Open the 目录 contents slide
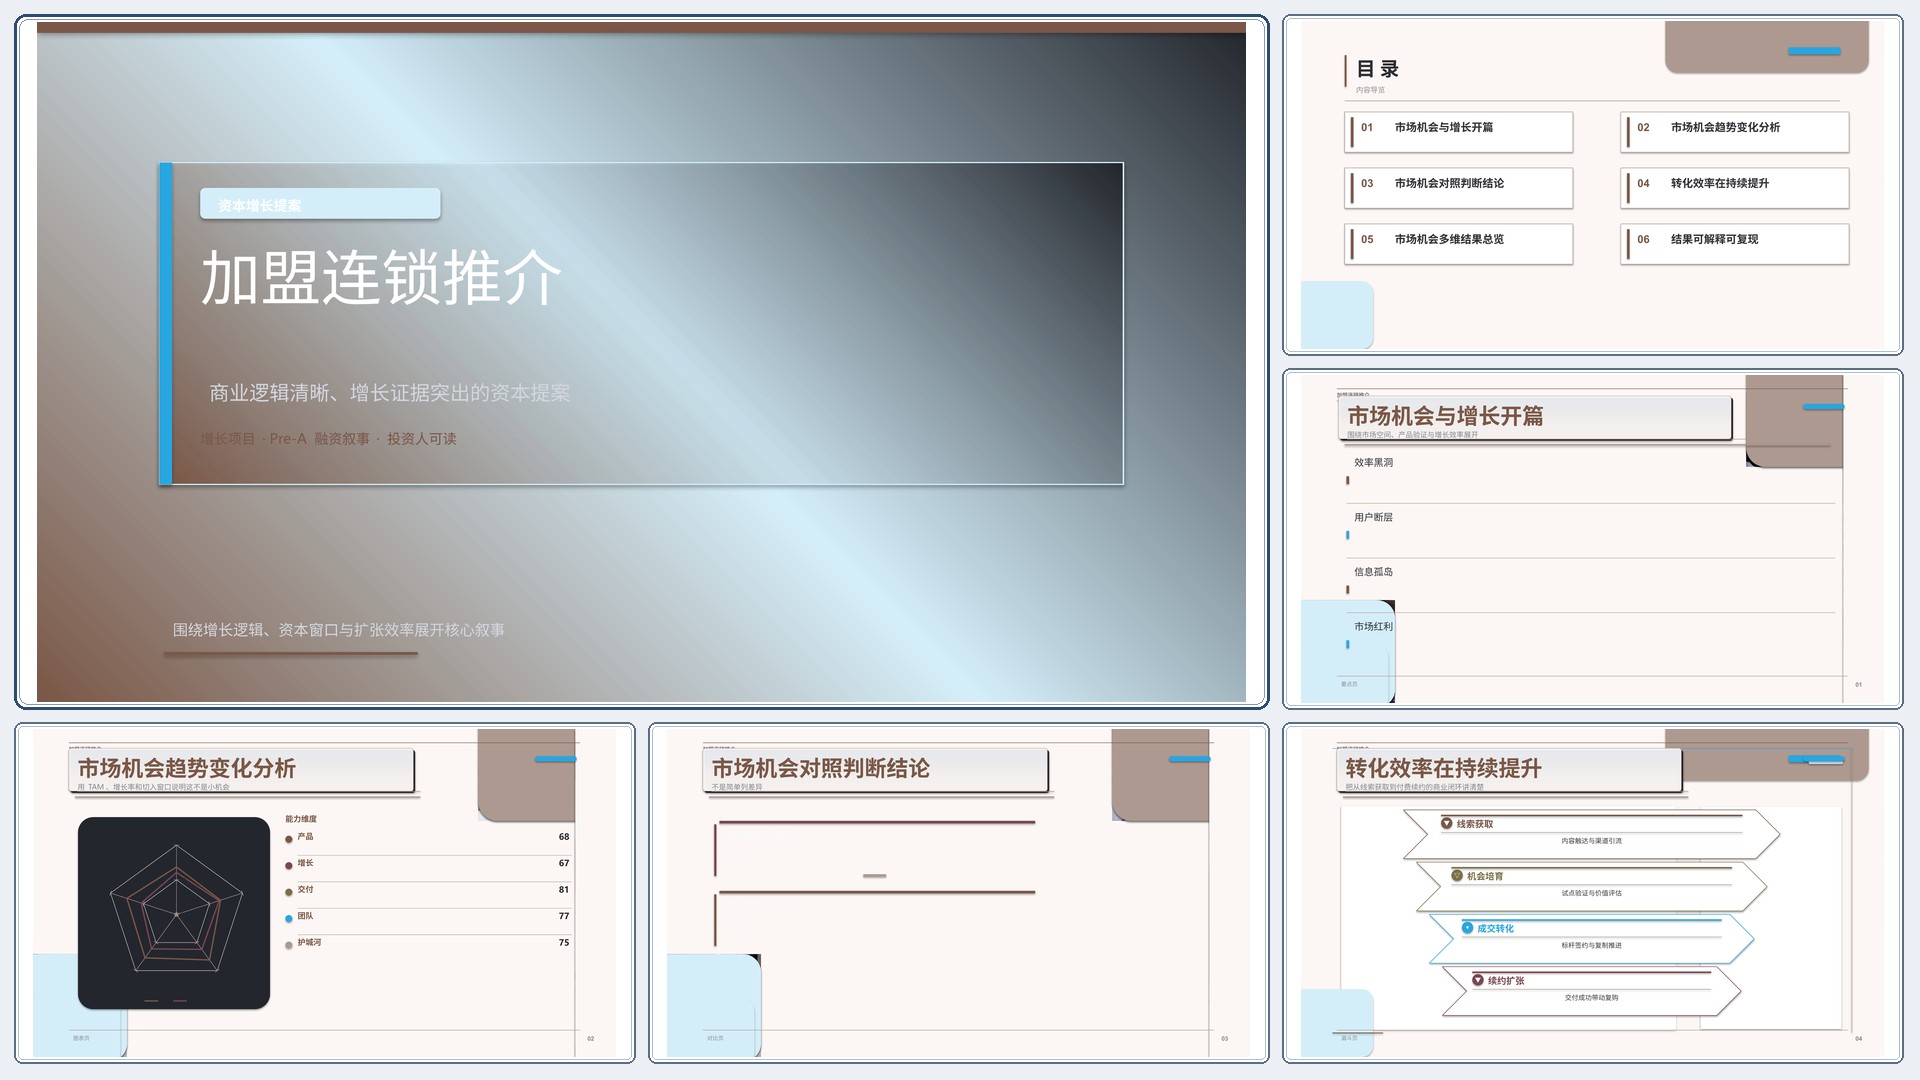1920x1080 pixels. [x=1592, y=185]
